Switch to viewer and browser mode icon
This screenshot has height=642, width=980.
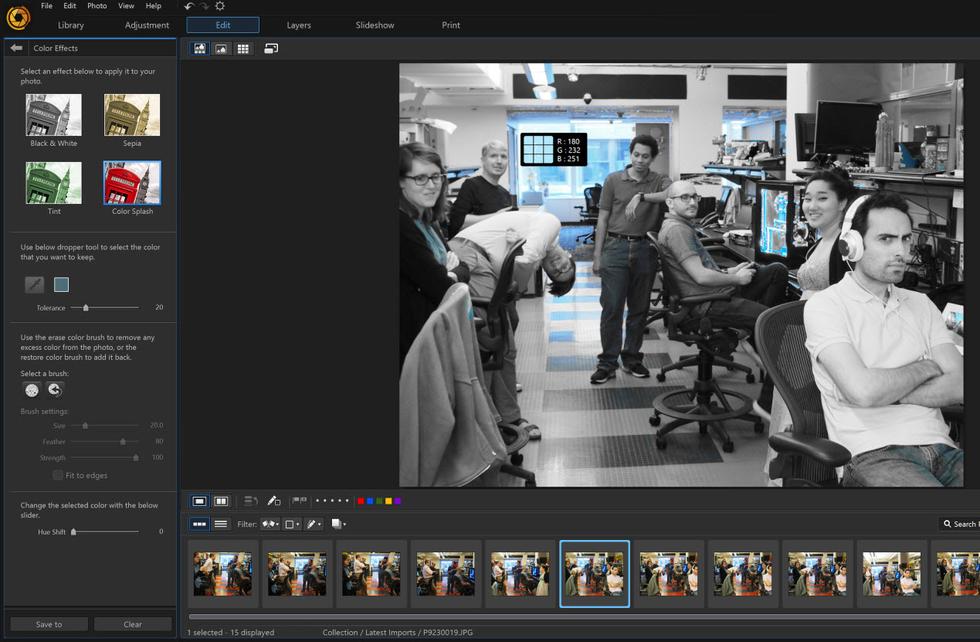click(200, 49)
